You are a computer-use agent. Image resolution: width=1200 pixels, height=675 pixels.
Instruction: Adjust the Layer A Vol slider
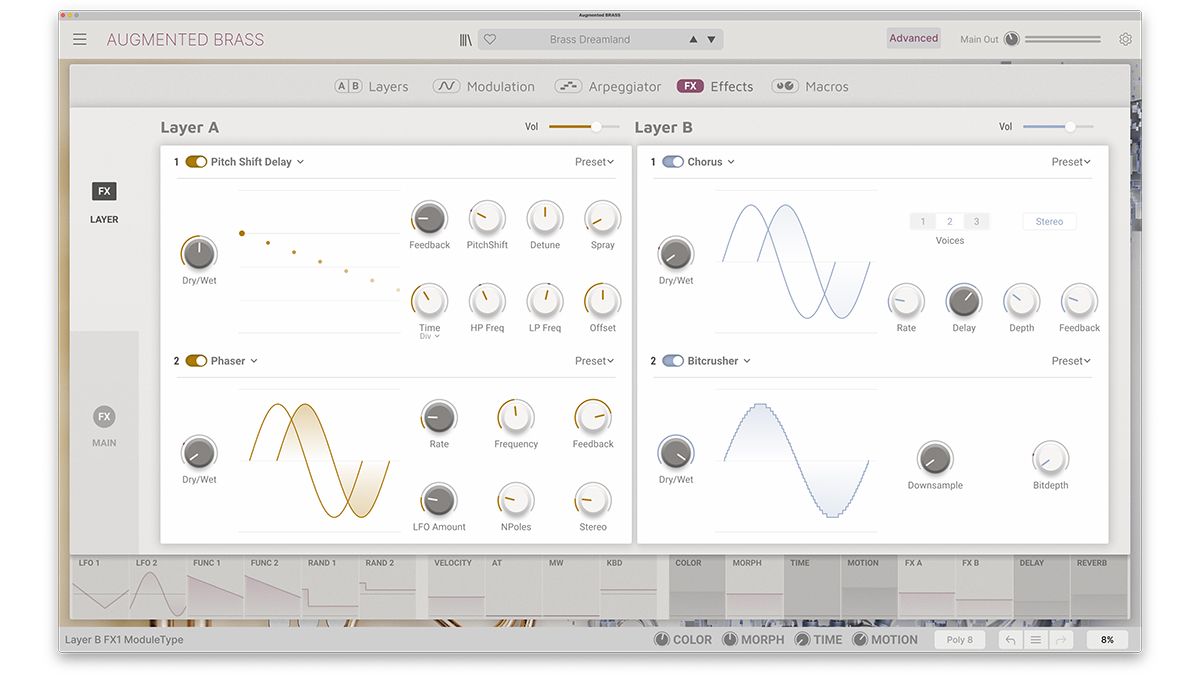pos(584,127)
